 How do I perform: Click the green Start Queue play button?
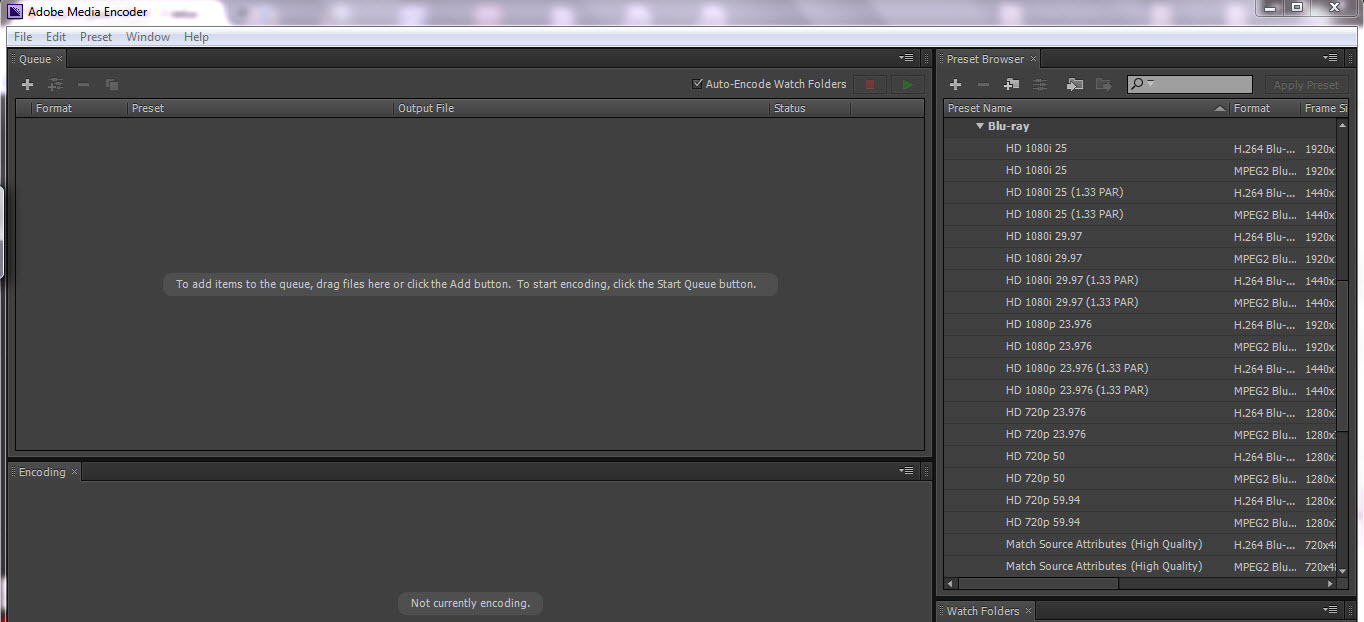908,85
